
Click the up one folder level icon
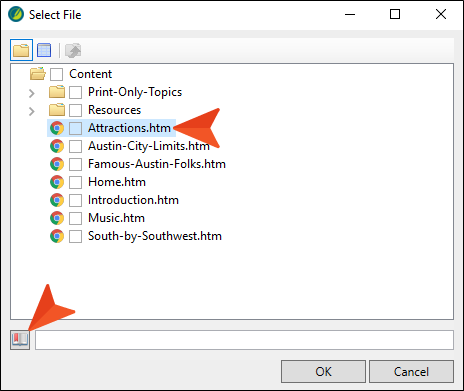(73, 50)
